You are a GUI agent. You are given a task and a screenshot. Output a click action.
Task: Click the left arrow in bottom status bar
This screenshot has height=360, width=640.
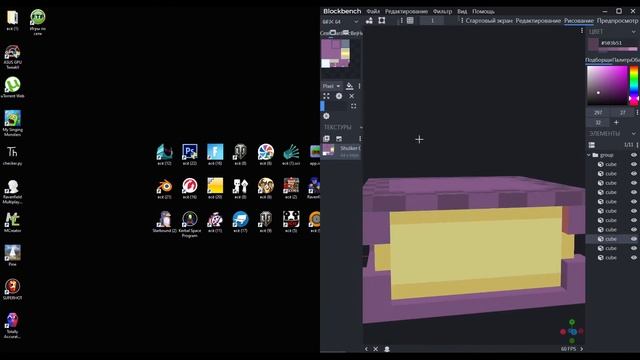pyautogui.click(x=366, y=349)
